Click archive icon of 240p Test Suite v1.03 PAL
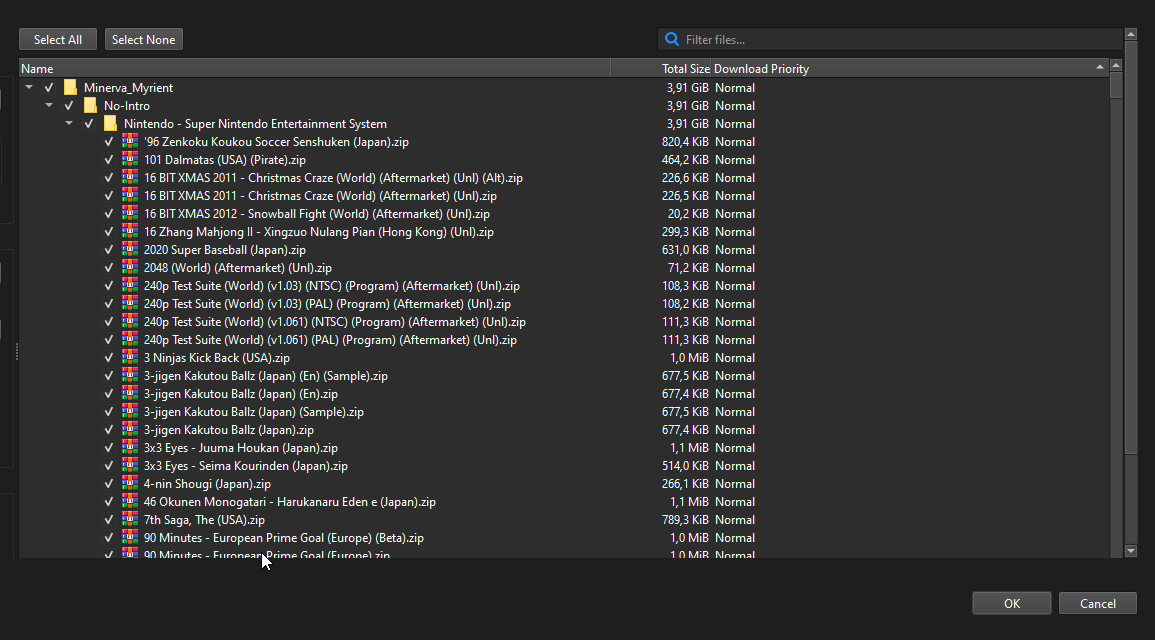 [130, 303]
